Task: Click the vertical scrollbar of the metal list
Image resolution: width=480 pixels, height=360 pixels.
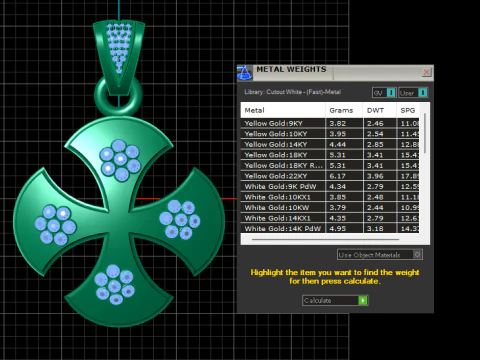Action: point(425,133)
